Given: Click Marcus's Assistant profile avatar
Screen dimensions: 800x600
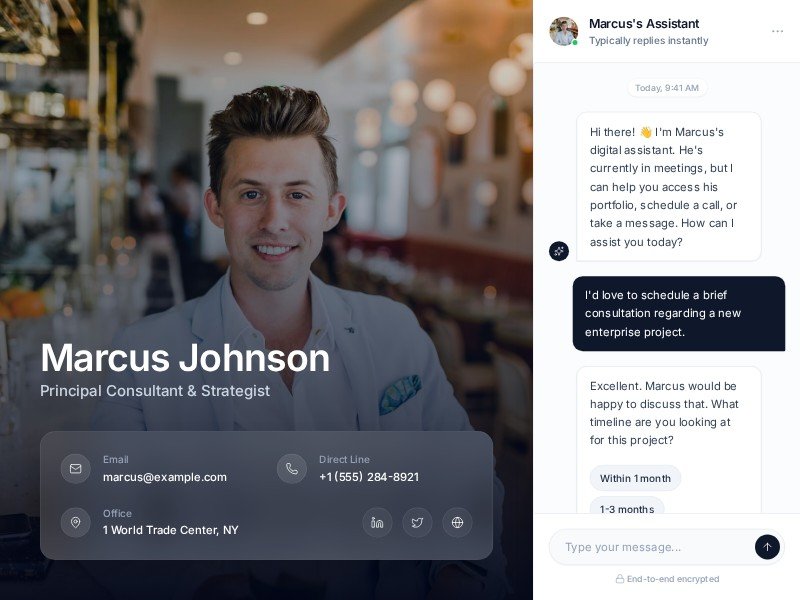Looking at the screenshot, I should (564, 31).
